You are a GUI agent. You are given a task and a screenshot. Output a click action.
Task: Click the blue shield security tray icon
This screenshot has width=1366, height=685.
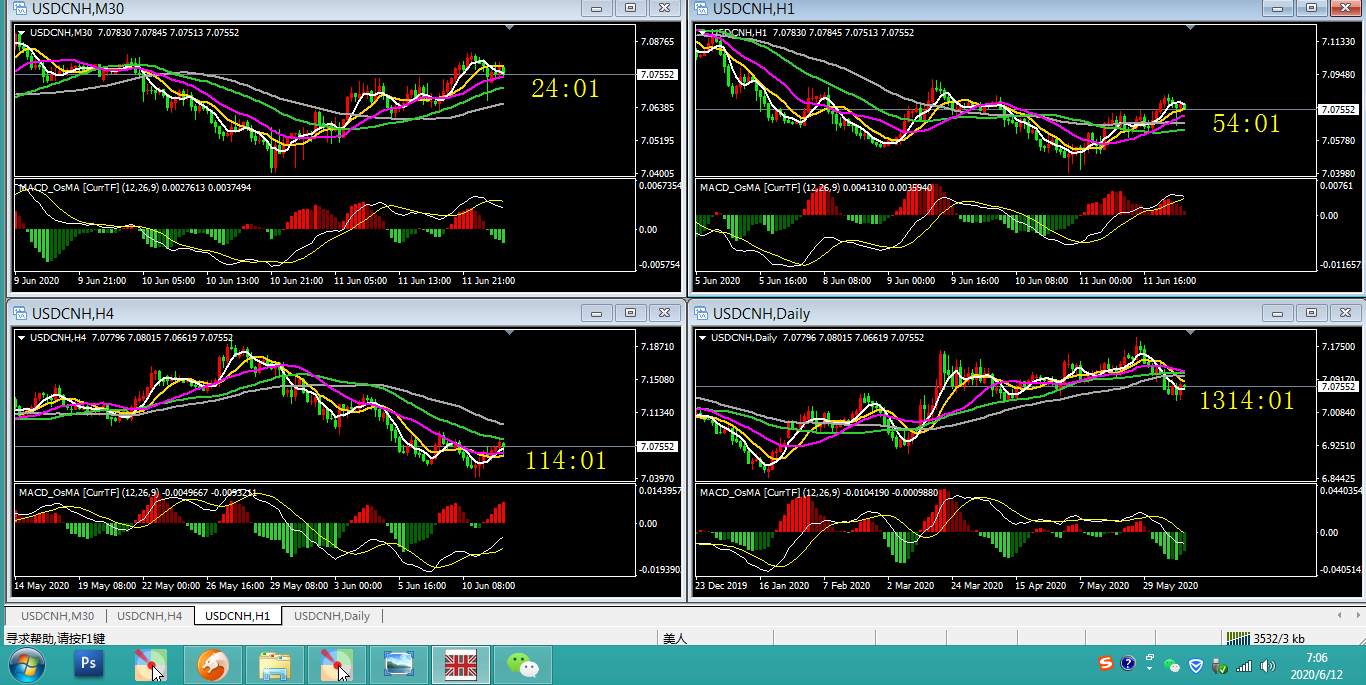[1195, 665]
